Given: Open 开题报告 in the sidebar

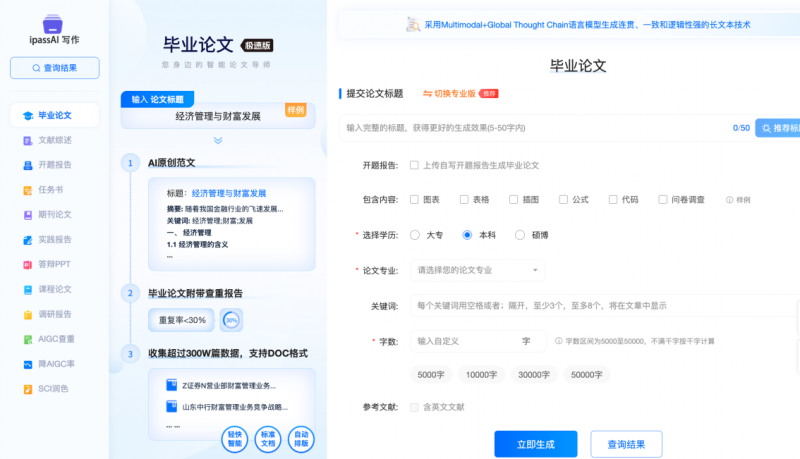Looking at the screenshot, I should (x=55, y=165).
